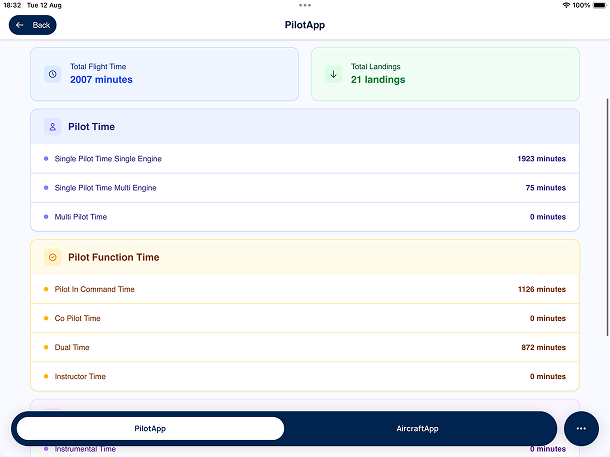The width and height of the screenshot is (610, 457).
Task: Click the 0 minutes value for Multi Pilot Time
Action: (x=548, y=217)
